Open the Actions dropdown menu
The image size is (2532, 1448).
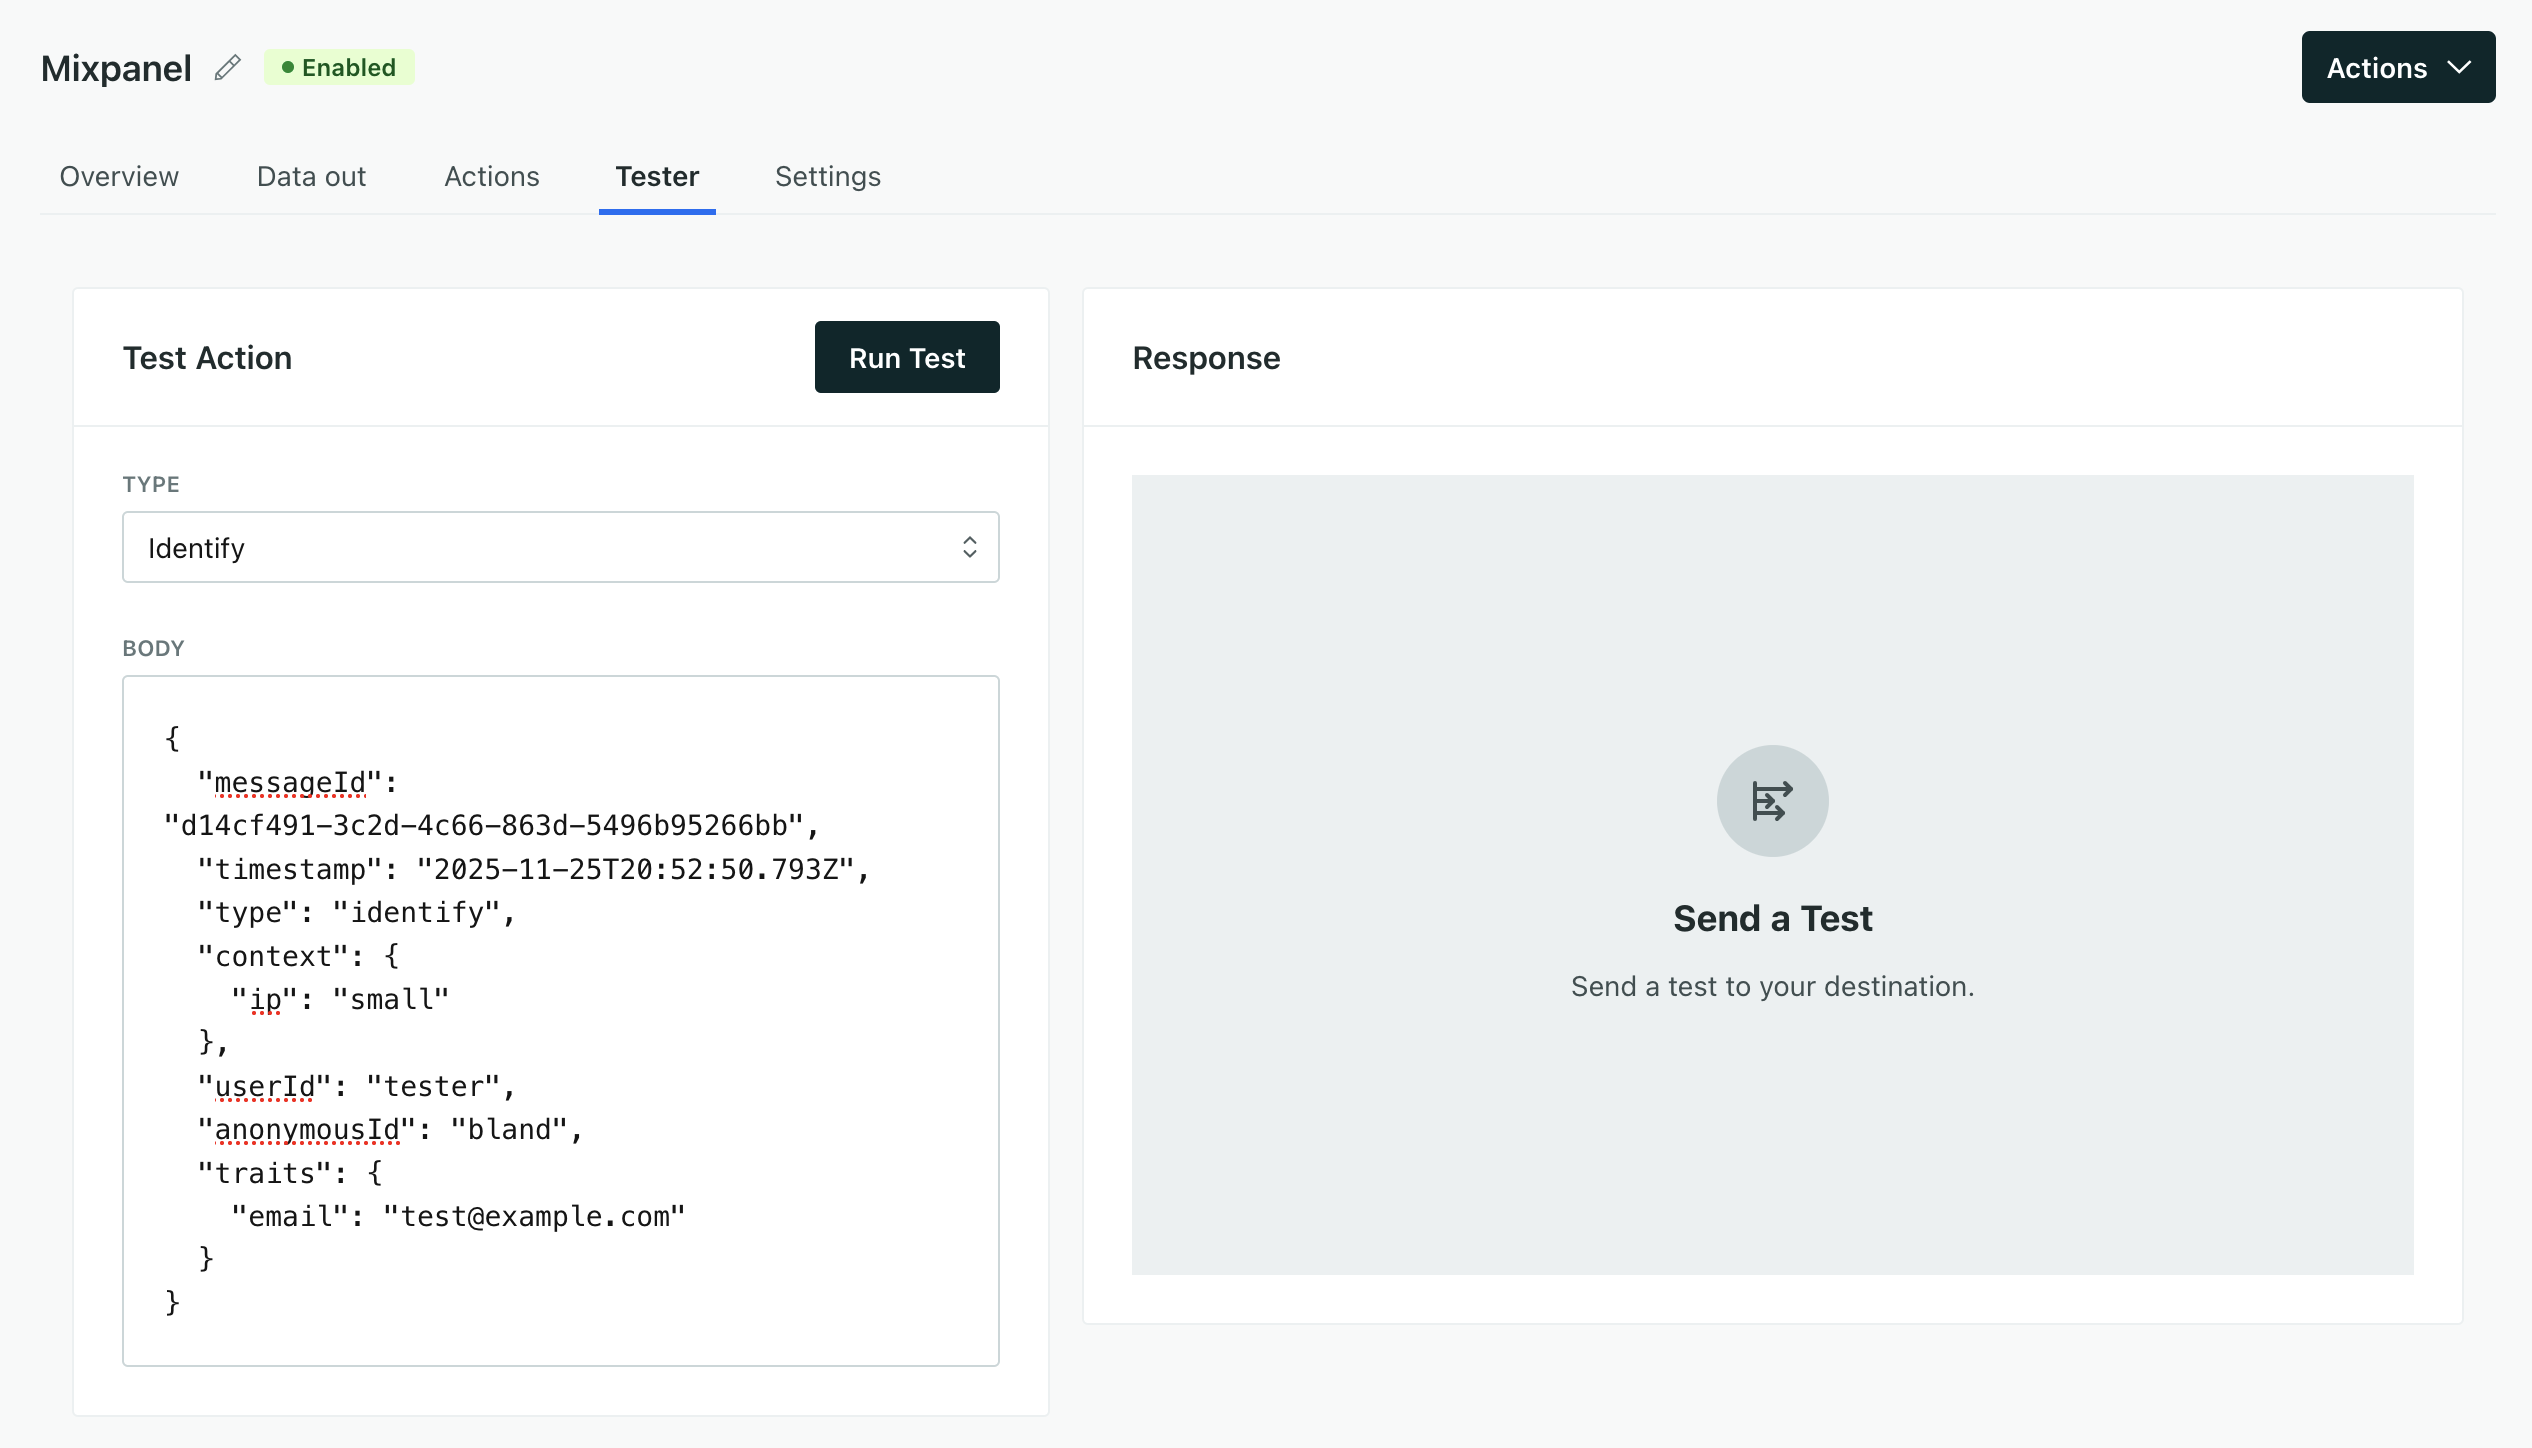pos(2398,67)
